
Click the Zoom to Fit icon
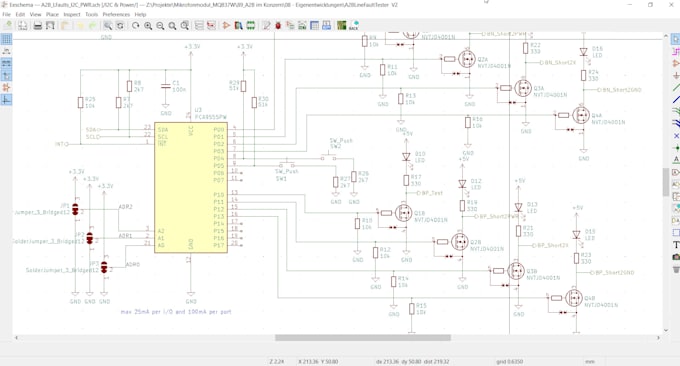click(172, 26)
